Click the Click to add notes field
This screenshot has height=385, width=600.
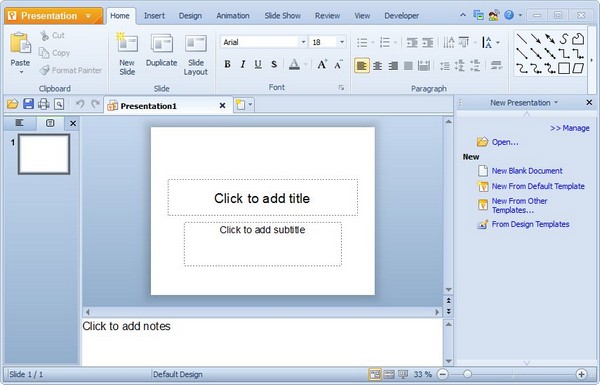[262, 342]
